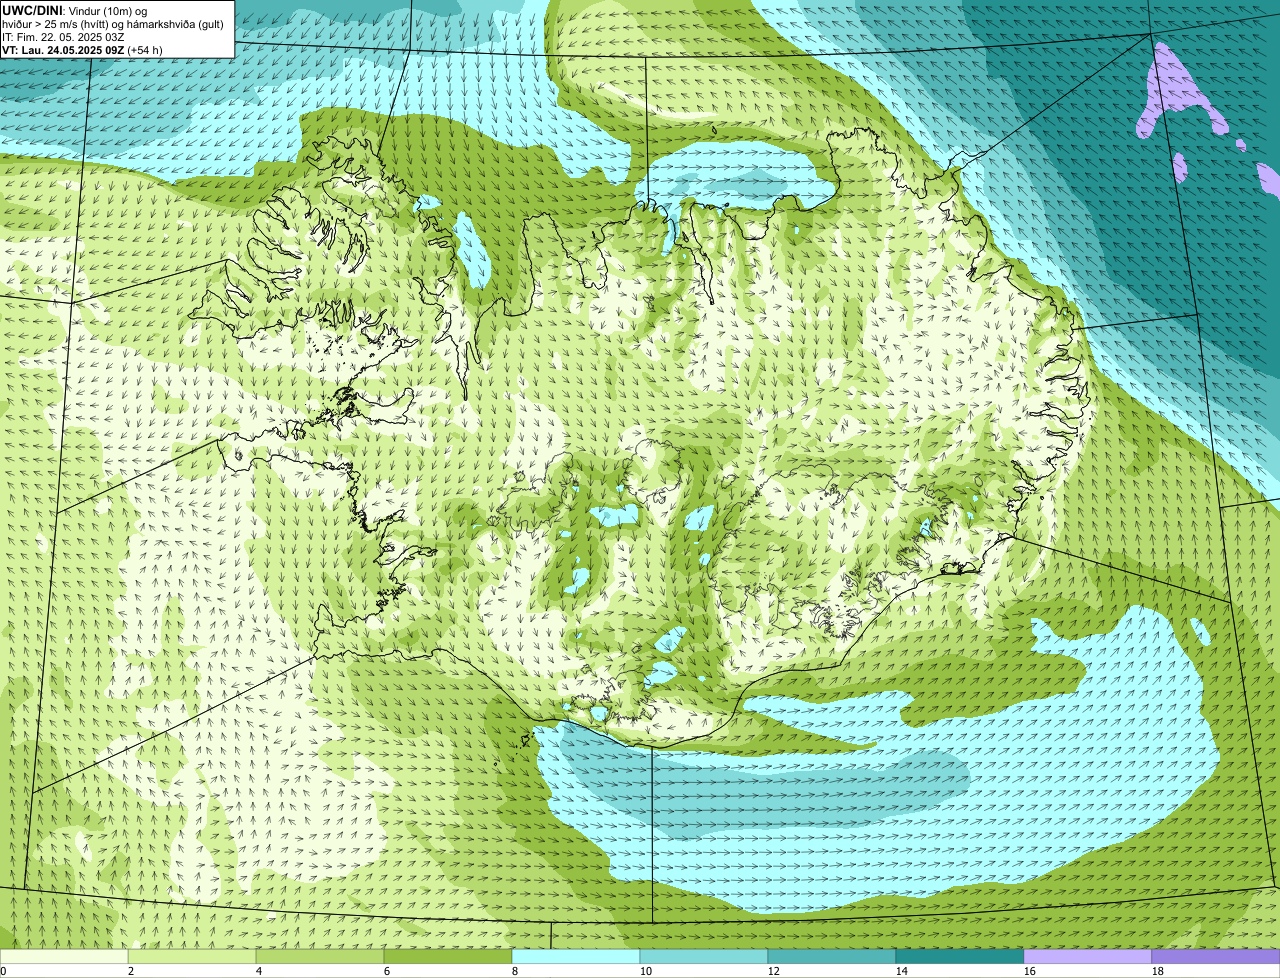
Task: Select the 10–12 turquoise legend swatch
Action: [704, 956]
